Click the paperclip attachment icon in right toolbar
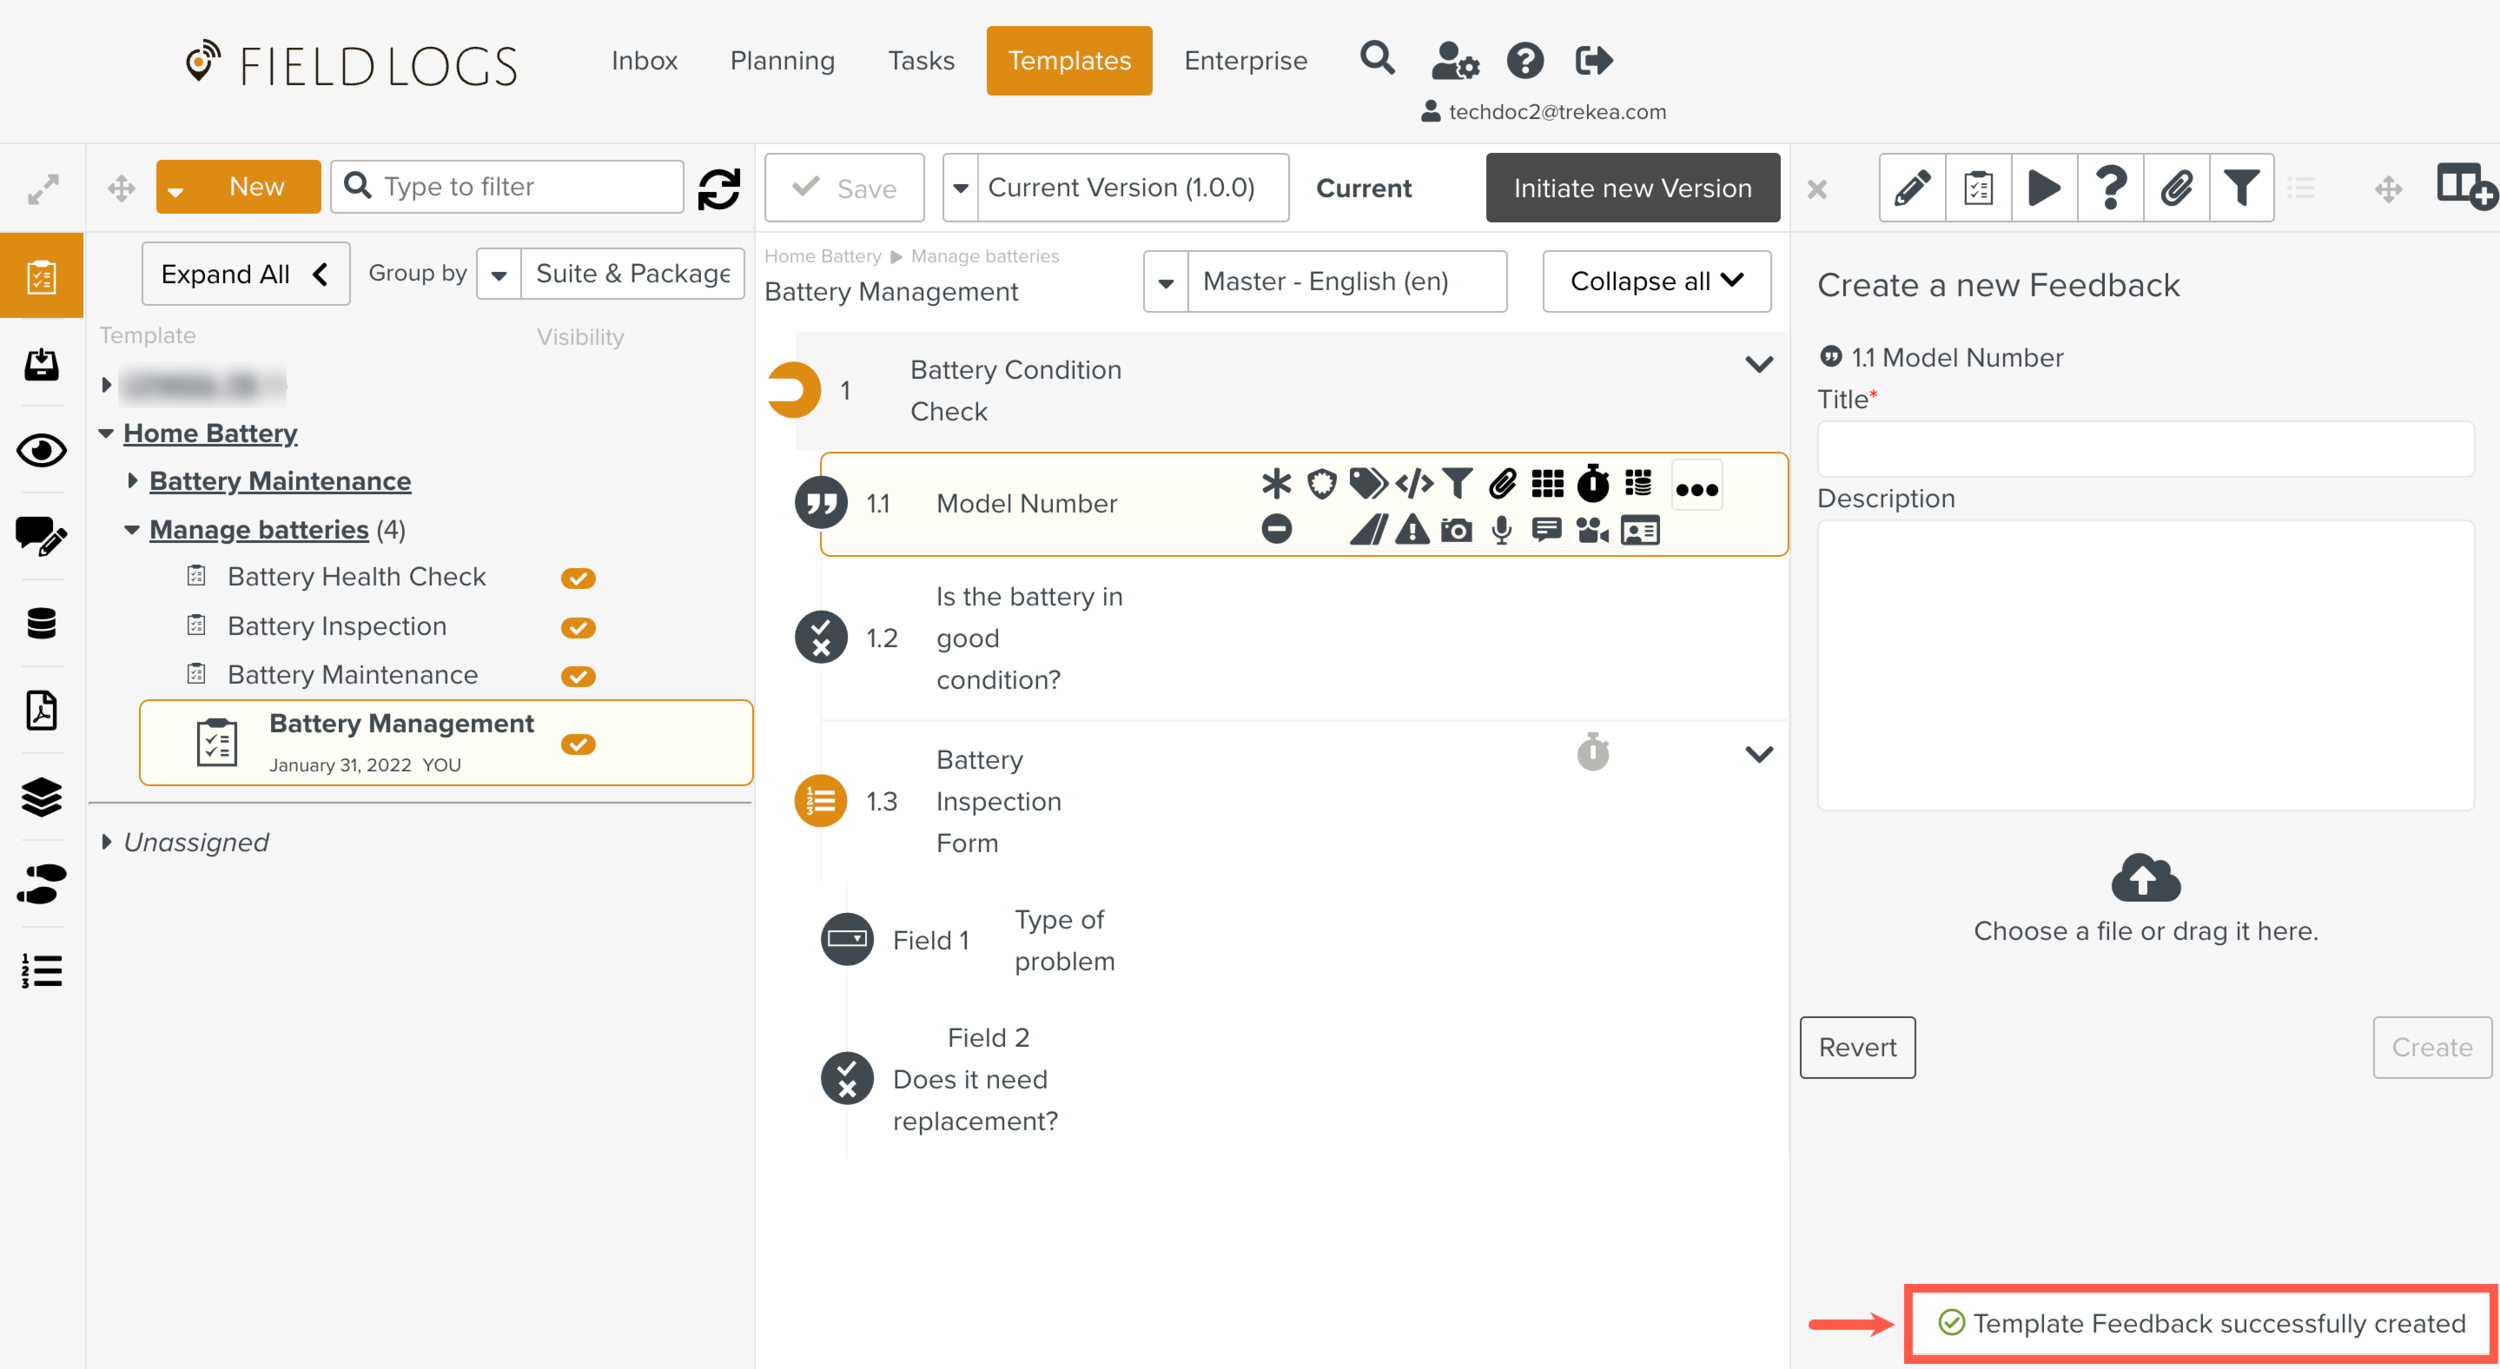Viewport: 2500px width, 1369px height. [2176, 188]
